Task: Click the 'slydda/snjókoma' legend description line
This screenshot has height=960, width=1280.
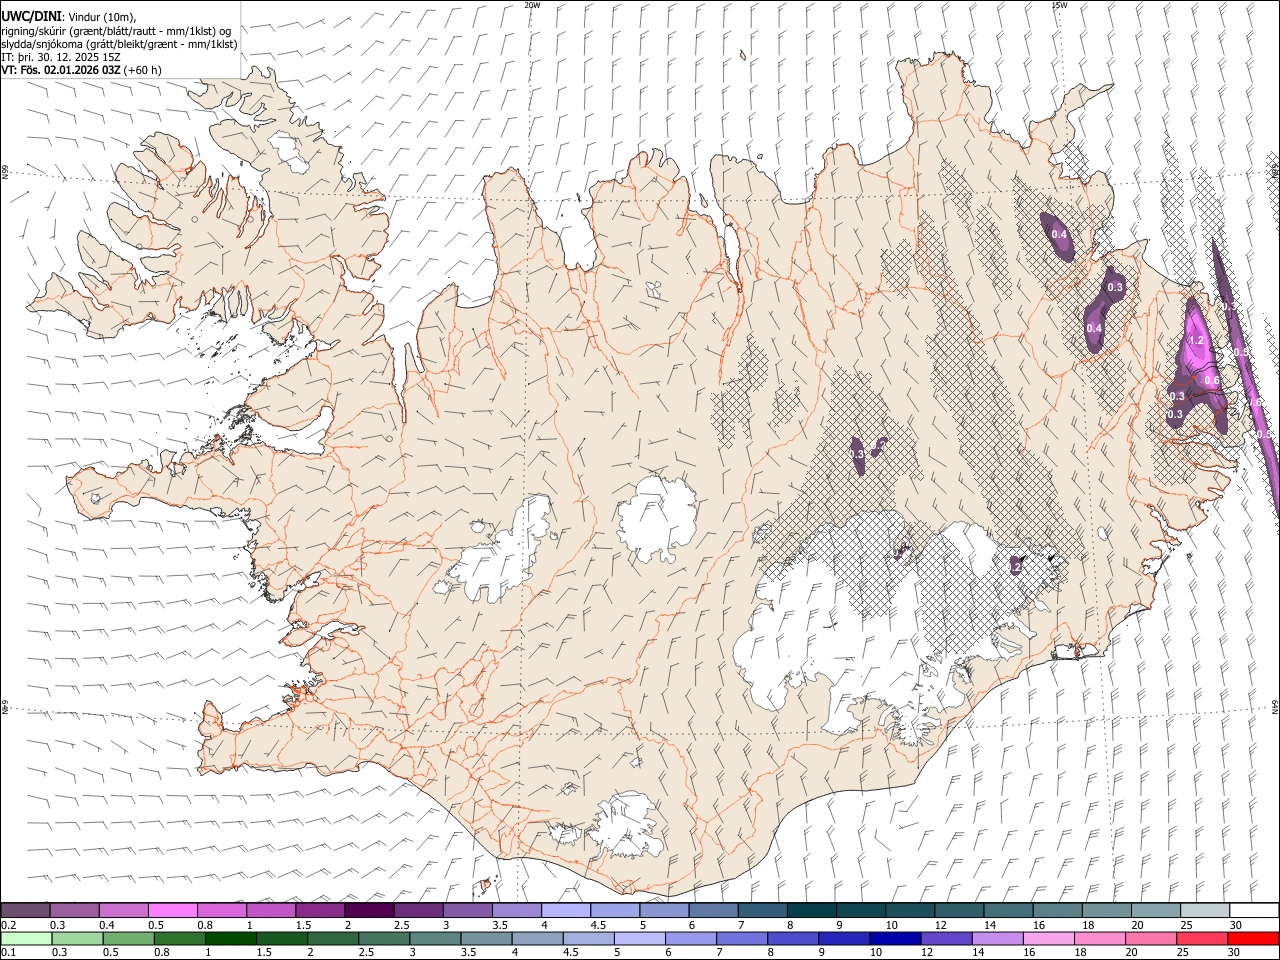Action: pyautogui.click(x=119, y=44)
